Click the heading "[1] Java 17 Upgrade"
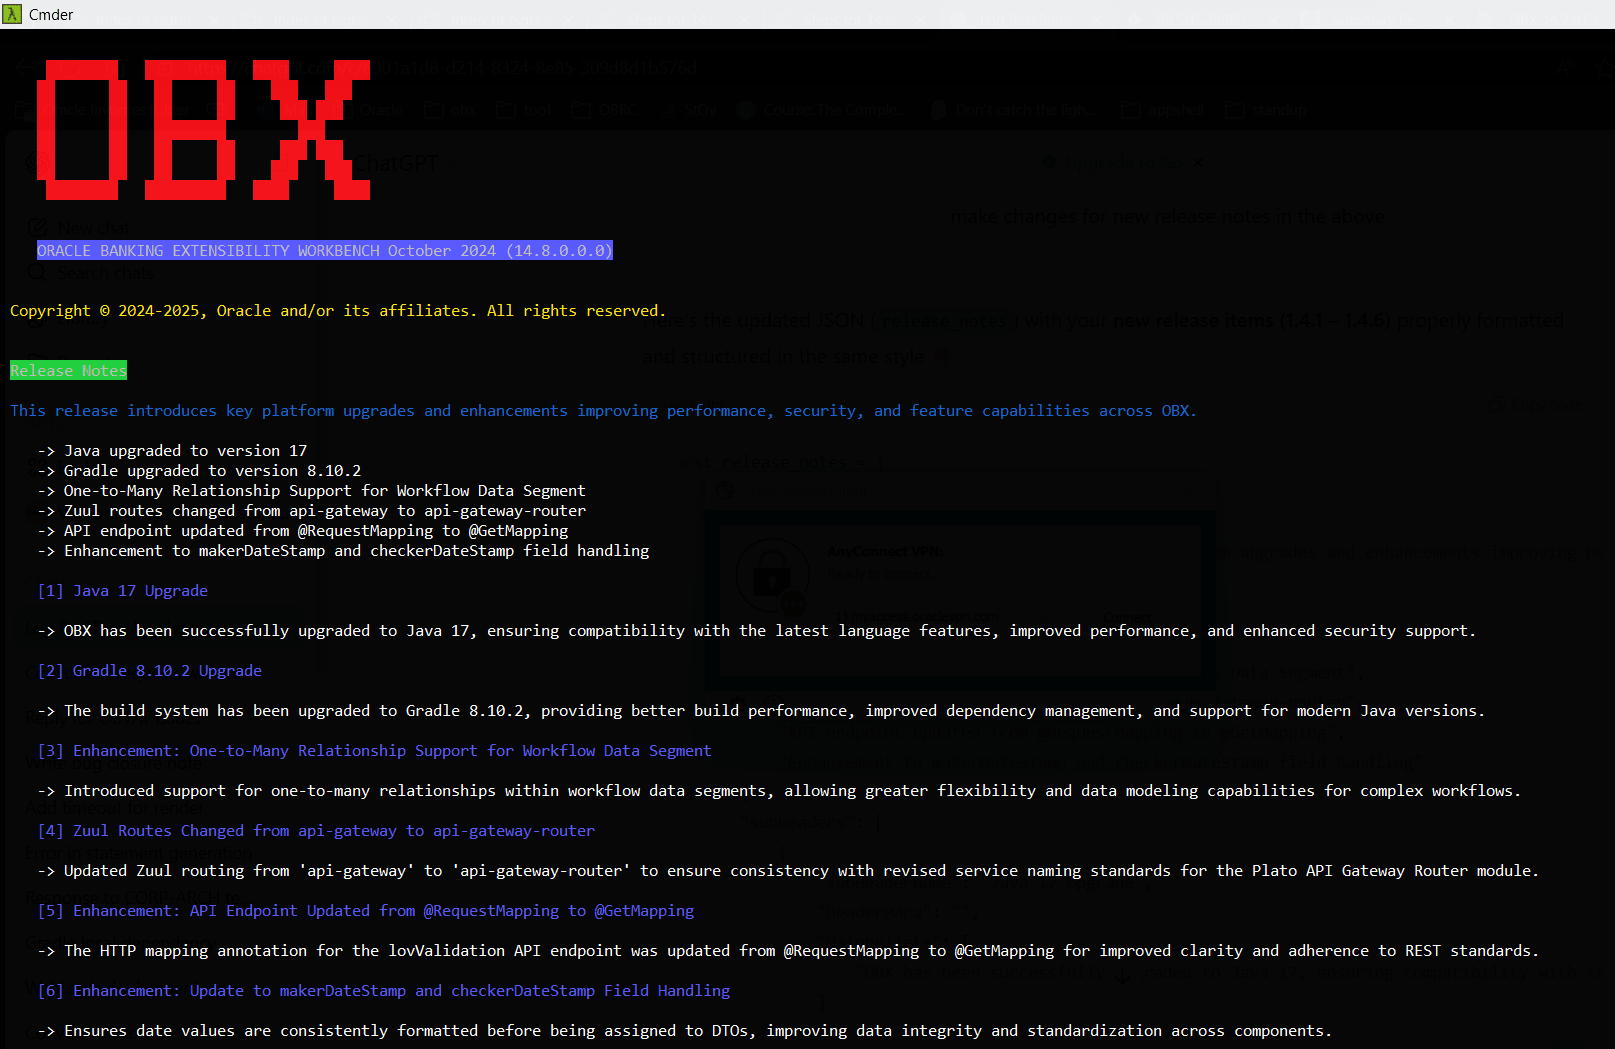 [x=123, y=591]
